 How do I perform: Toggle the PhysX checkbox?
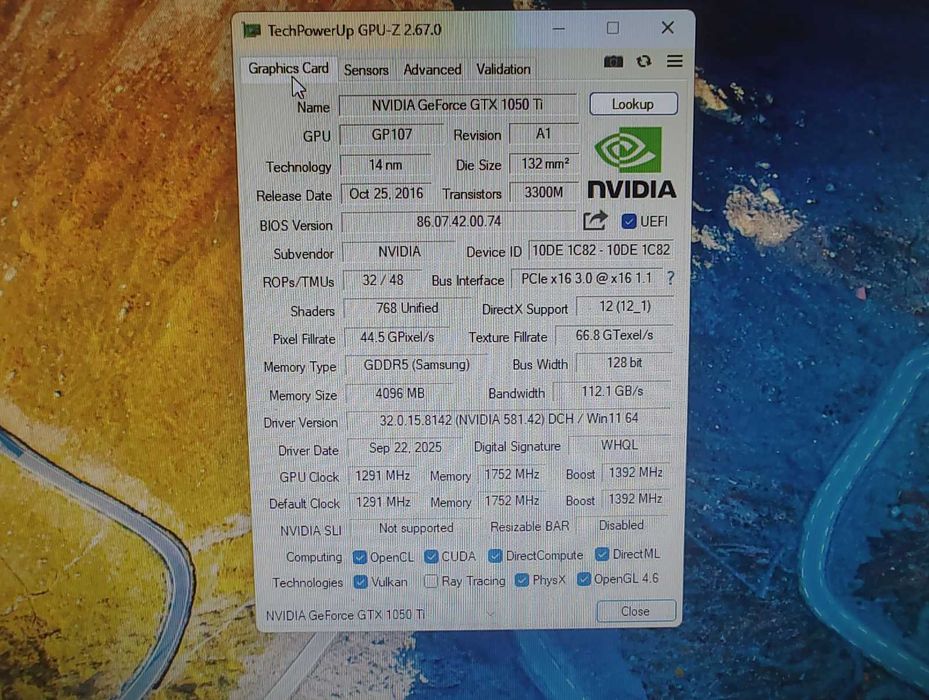(x=521, y=580)
